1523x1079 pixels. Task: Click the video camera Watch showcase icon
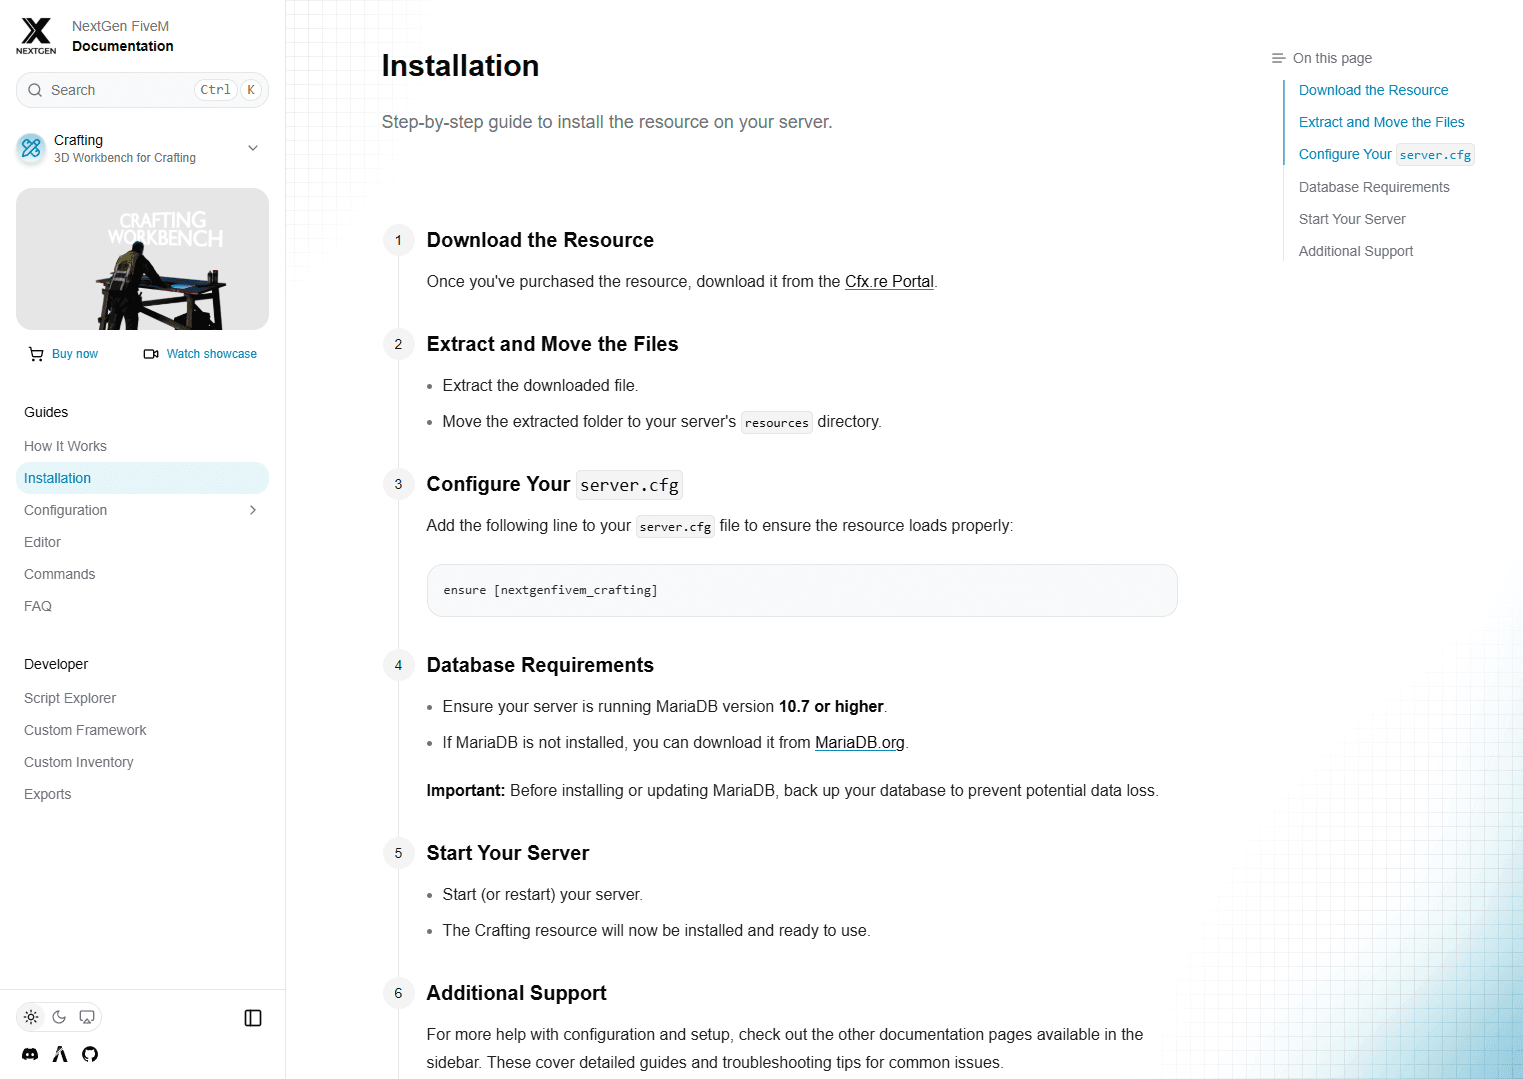[151, 354]
